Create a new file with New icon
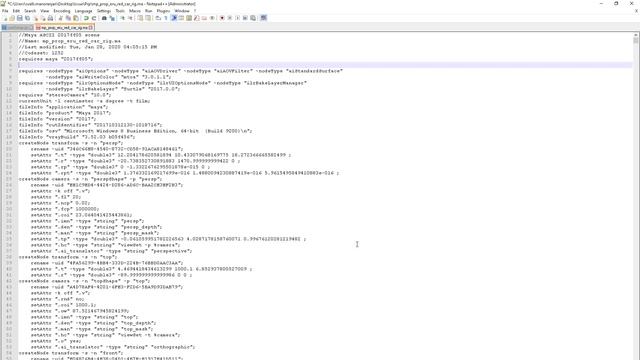 point(5,18)
